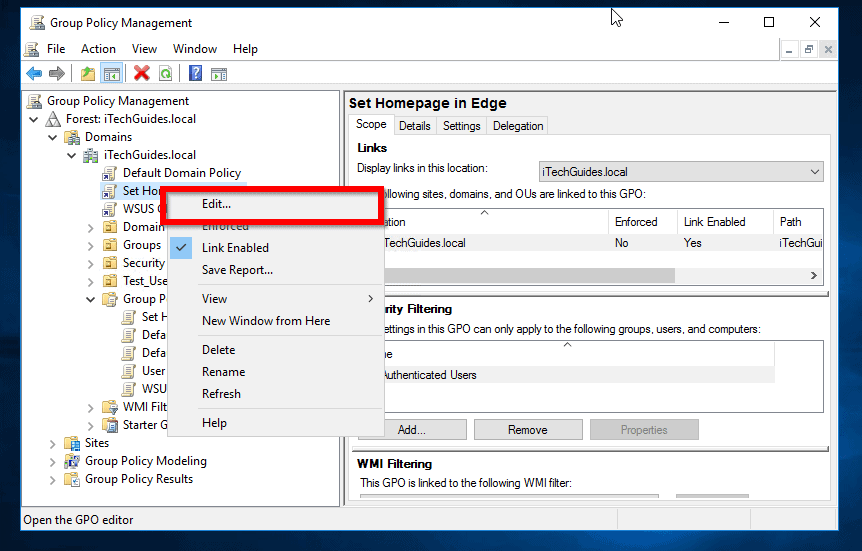The width and height of the screenshot is (862, 551).
Task: Select the Scope tab
Action: coord(371,124)
